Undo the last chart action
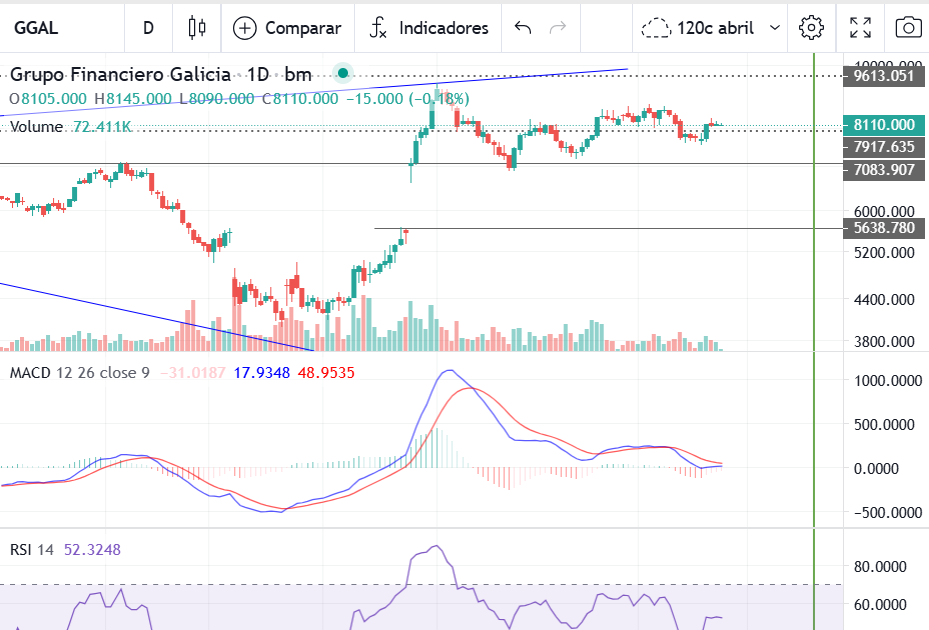Image resolution: width=929 pixels, height=630 pixels. [522, 28]
